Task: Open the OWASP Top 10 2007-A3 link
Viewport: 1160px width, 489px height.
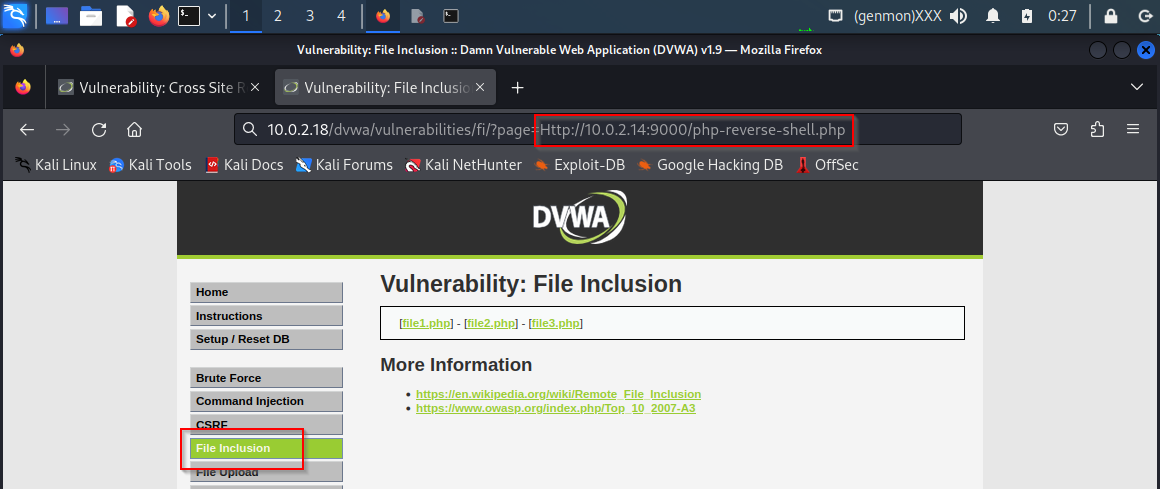Action: [x=556, y=408]
